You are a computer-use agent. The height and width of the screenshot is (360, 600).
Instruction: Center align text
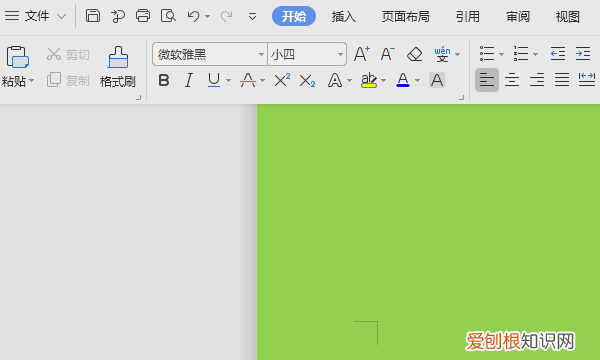pyautogui.click(x=512, y=80)
